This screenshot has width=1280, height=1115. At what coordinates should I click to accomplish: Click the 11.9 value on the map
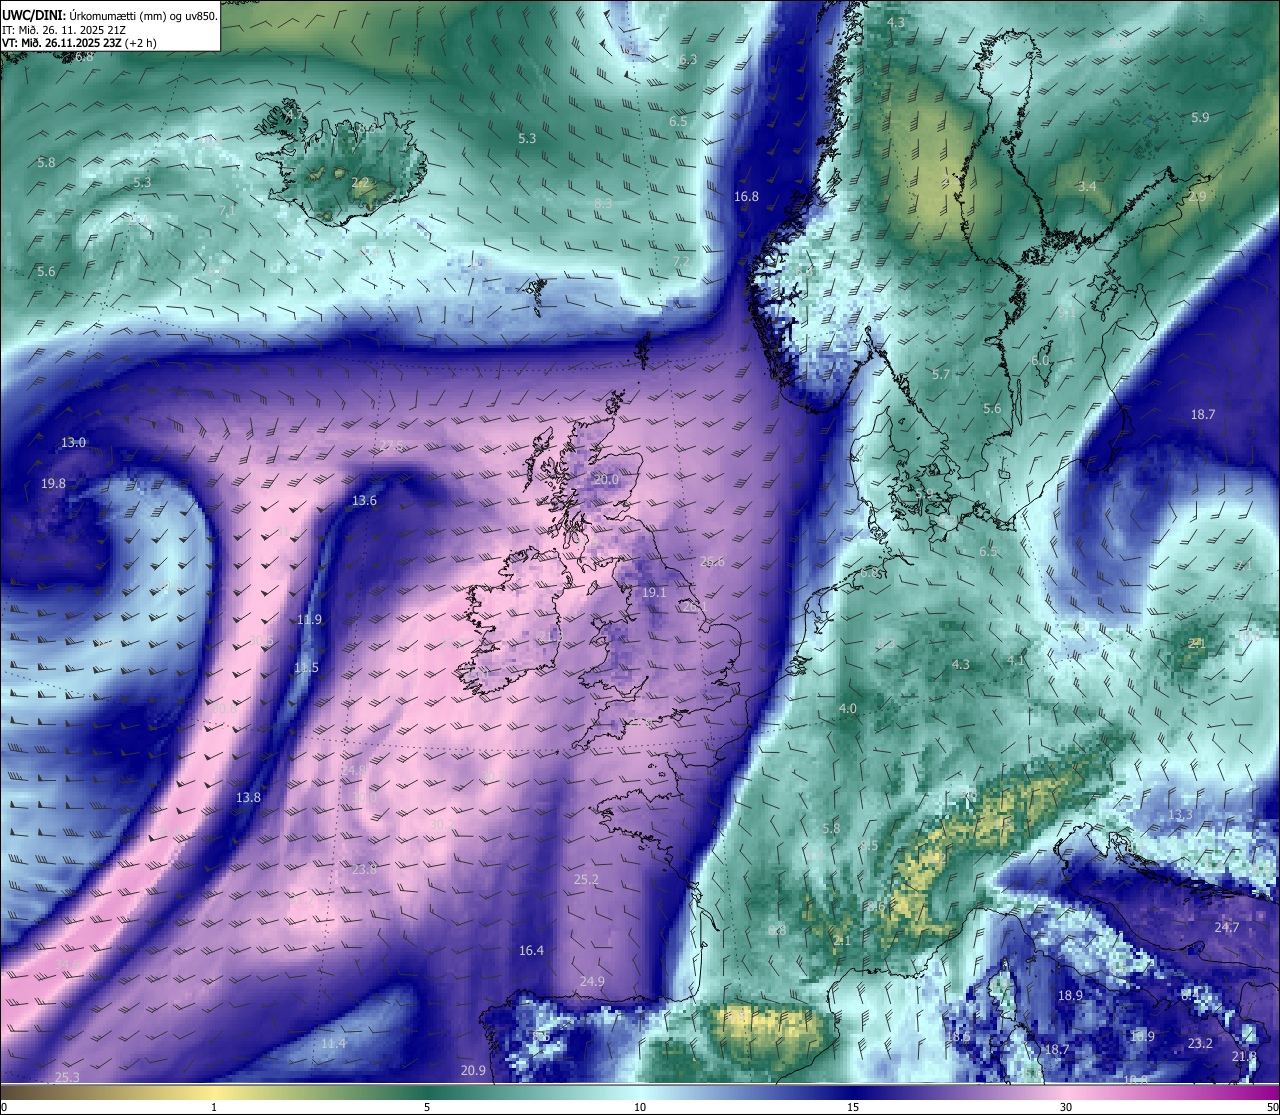pos(309,619)
